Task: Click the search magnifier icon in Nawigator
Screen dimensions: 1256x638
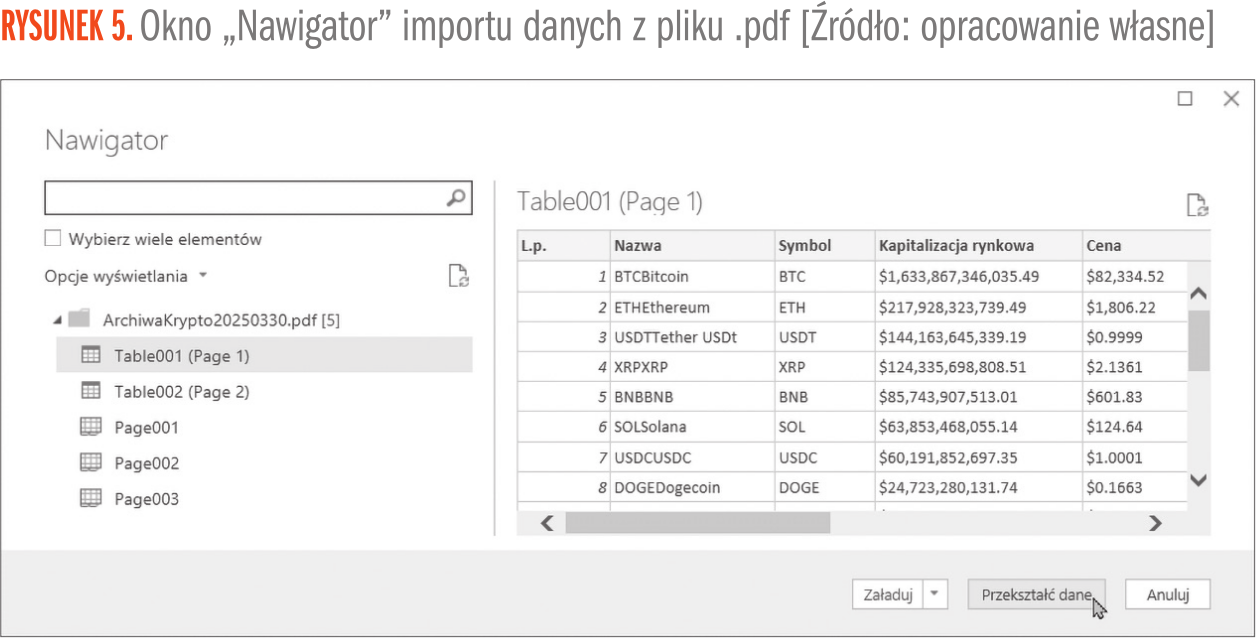Action: 455,198
